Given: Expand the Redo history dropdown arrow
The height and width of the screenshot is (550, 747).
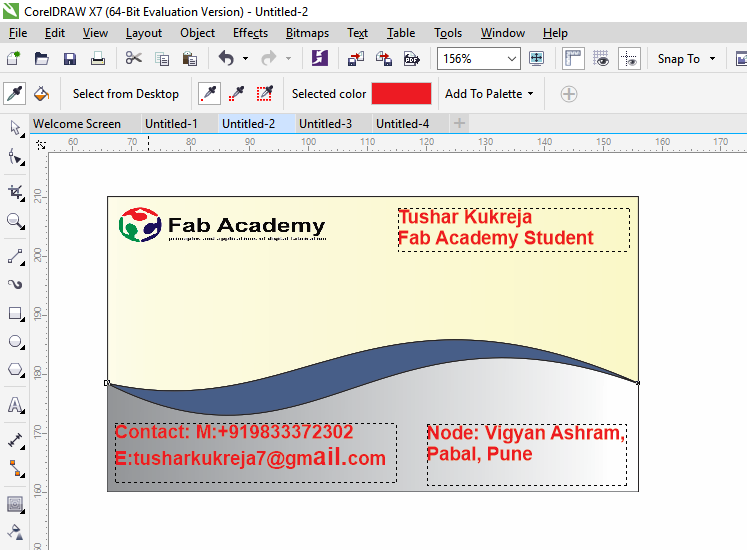Looking at the screenshot, I should point(288,59).
